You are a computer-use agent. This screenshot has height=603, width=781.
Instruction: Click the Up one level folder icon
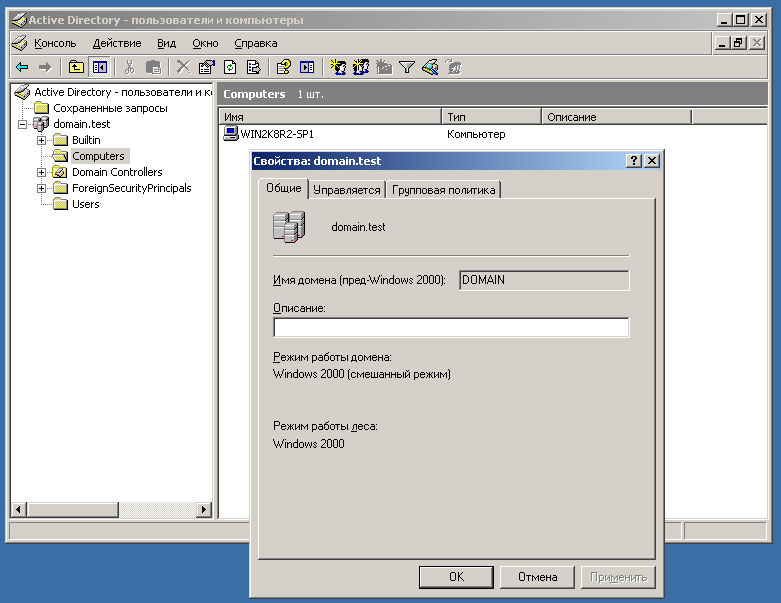coord(76,67)
